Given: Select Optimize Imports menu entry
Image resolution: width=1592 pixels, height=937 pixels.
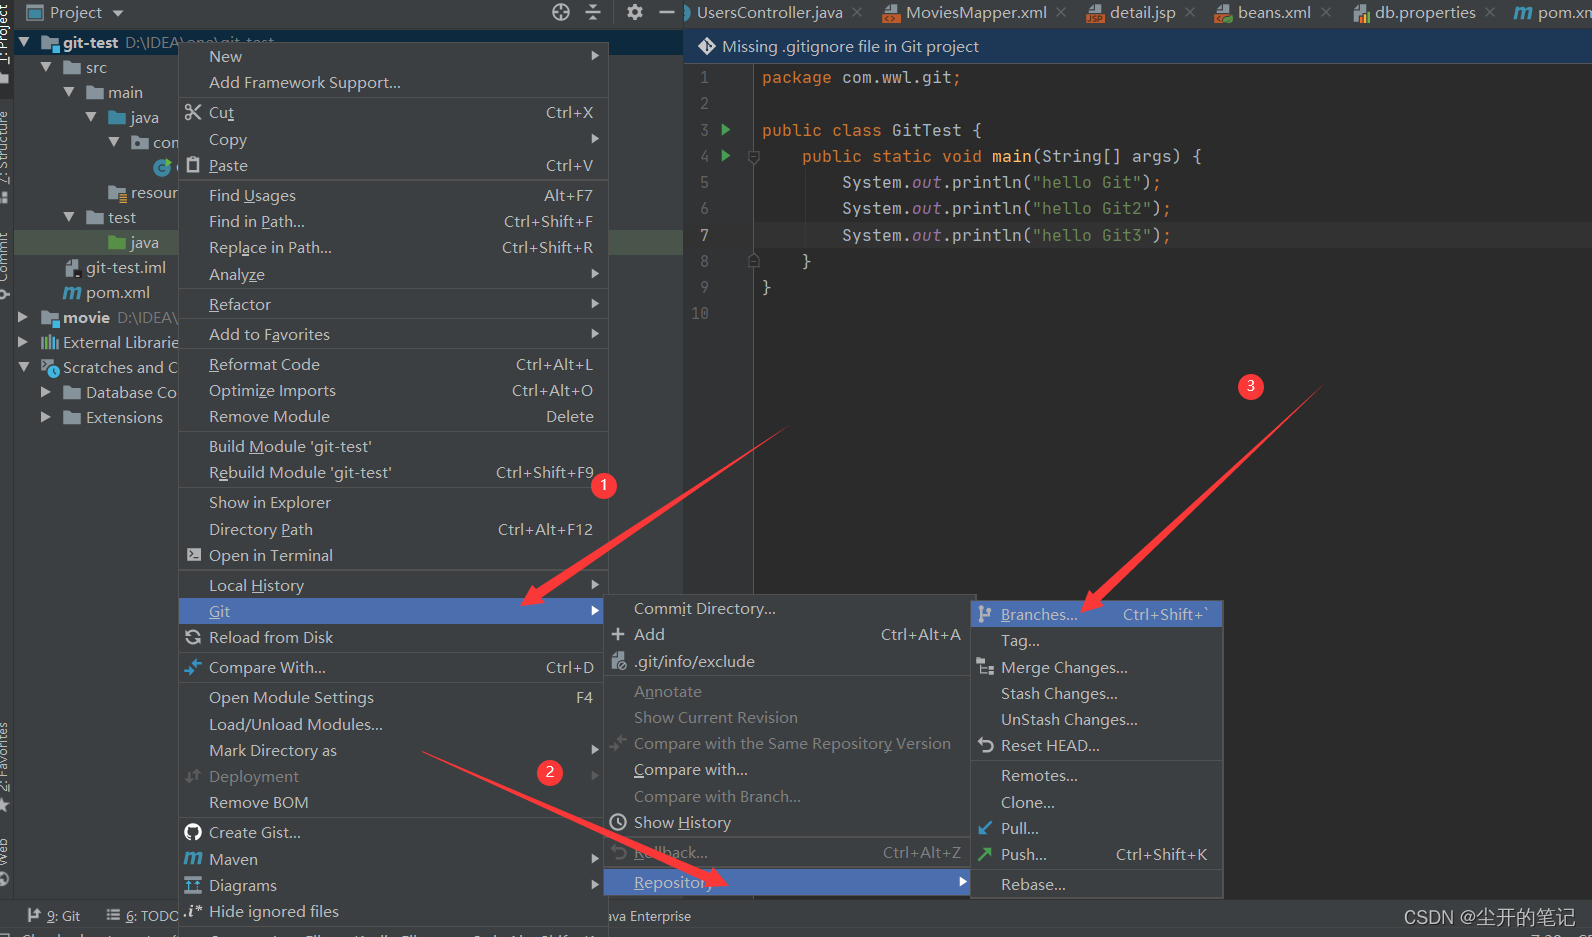Looking at the screenshot, I should click(393, 390).
